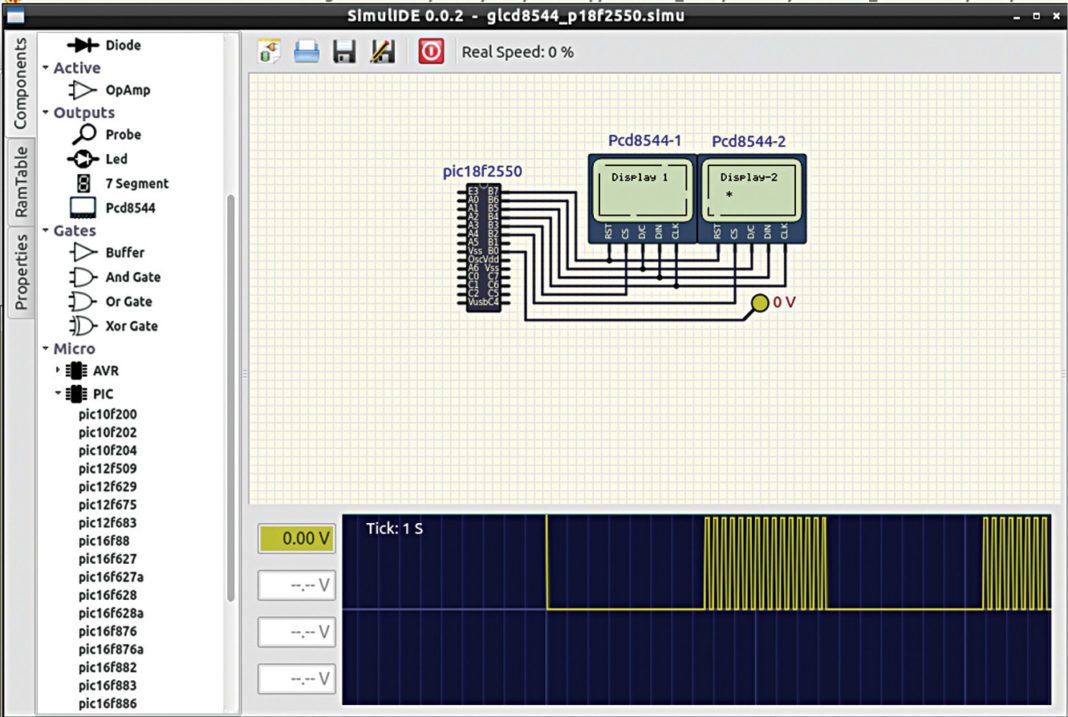1068x717 pixels.
Task: Collapse the Gates section
Action: (x=44, y=230)
